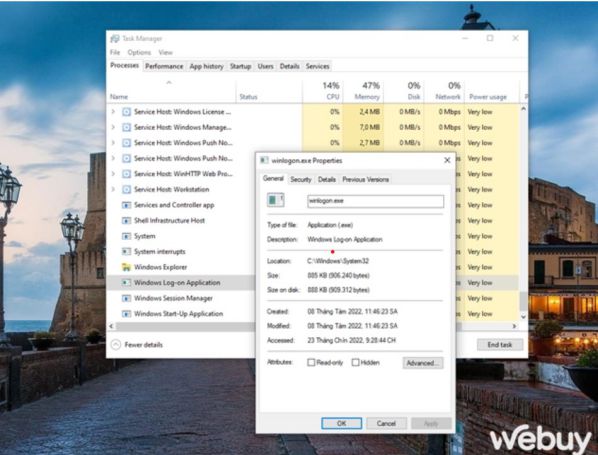Click Cancel in winlogon.exe Properties
Screen dimensions: 598x455
point(386,423)
